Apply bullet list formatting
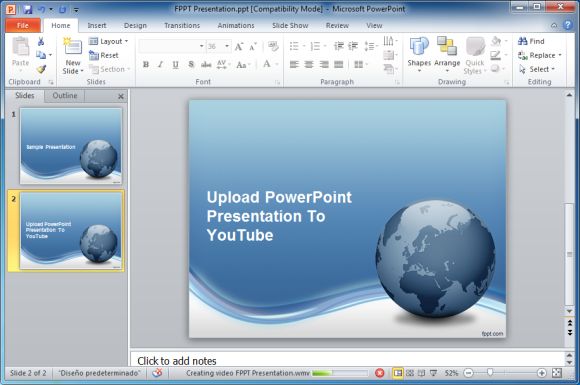This screenshot has height=385, width=580. 294,46
